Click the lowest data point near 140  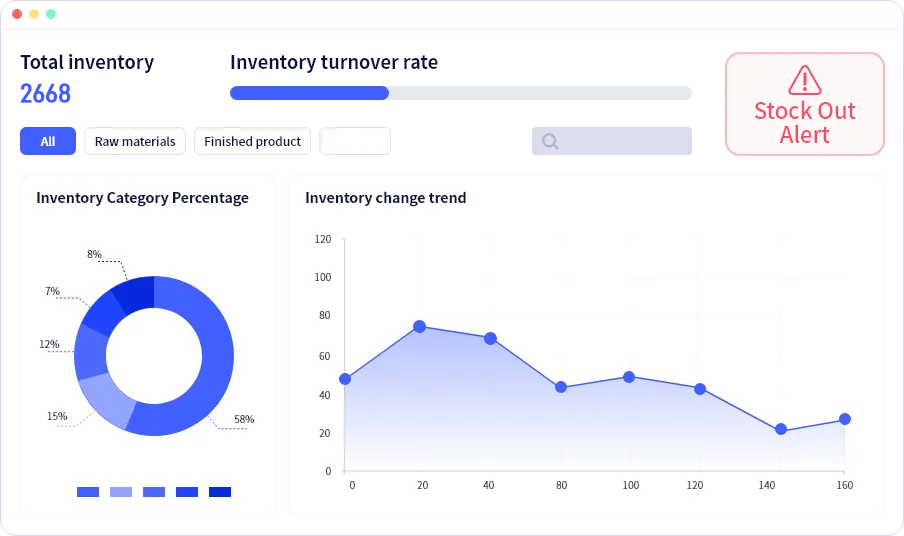781,430
